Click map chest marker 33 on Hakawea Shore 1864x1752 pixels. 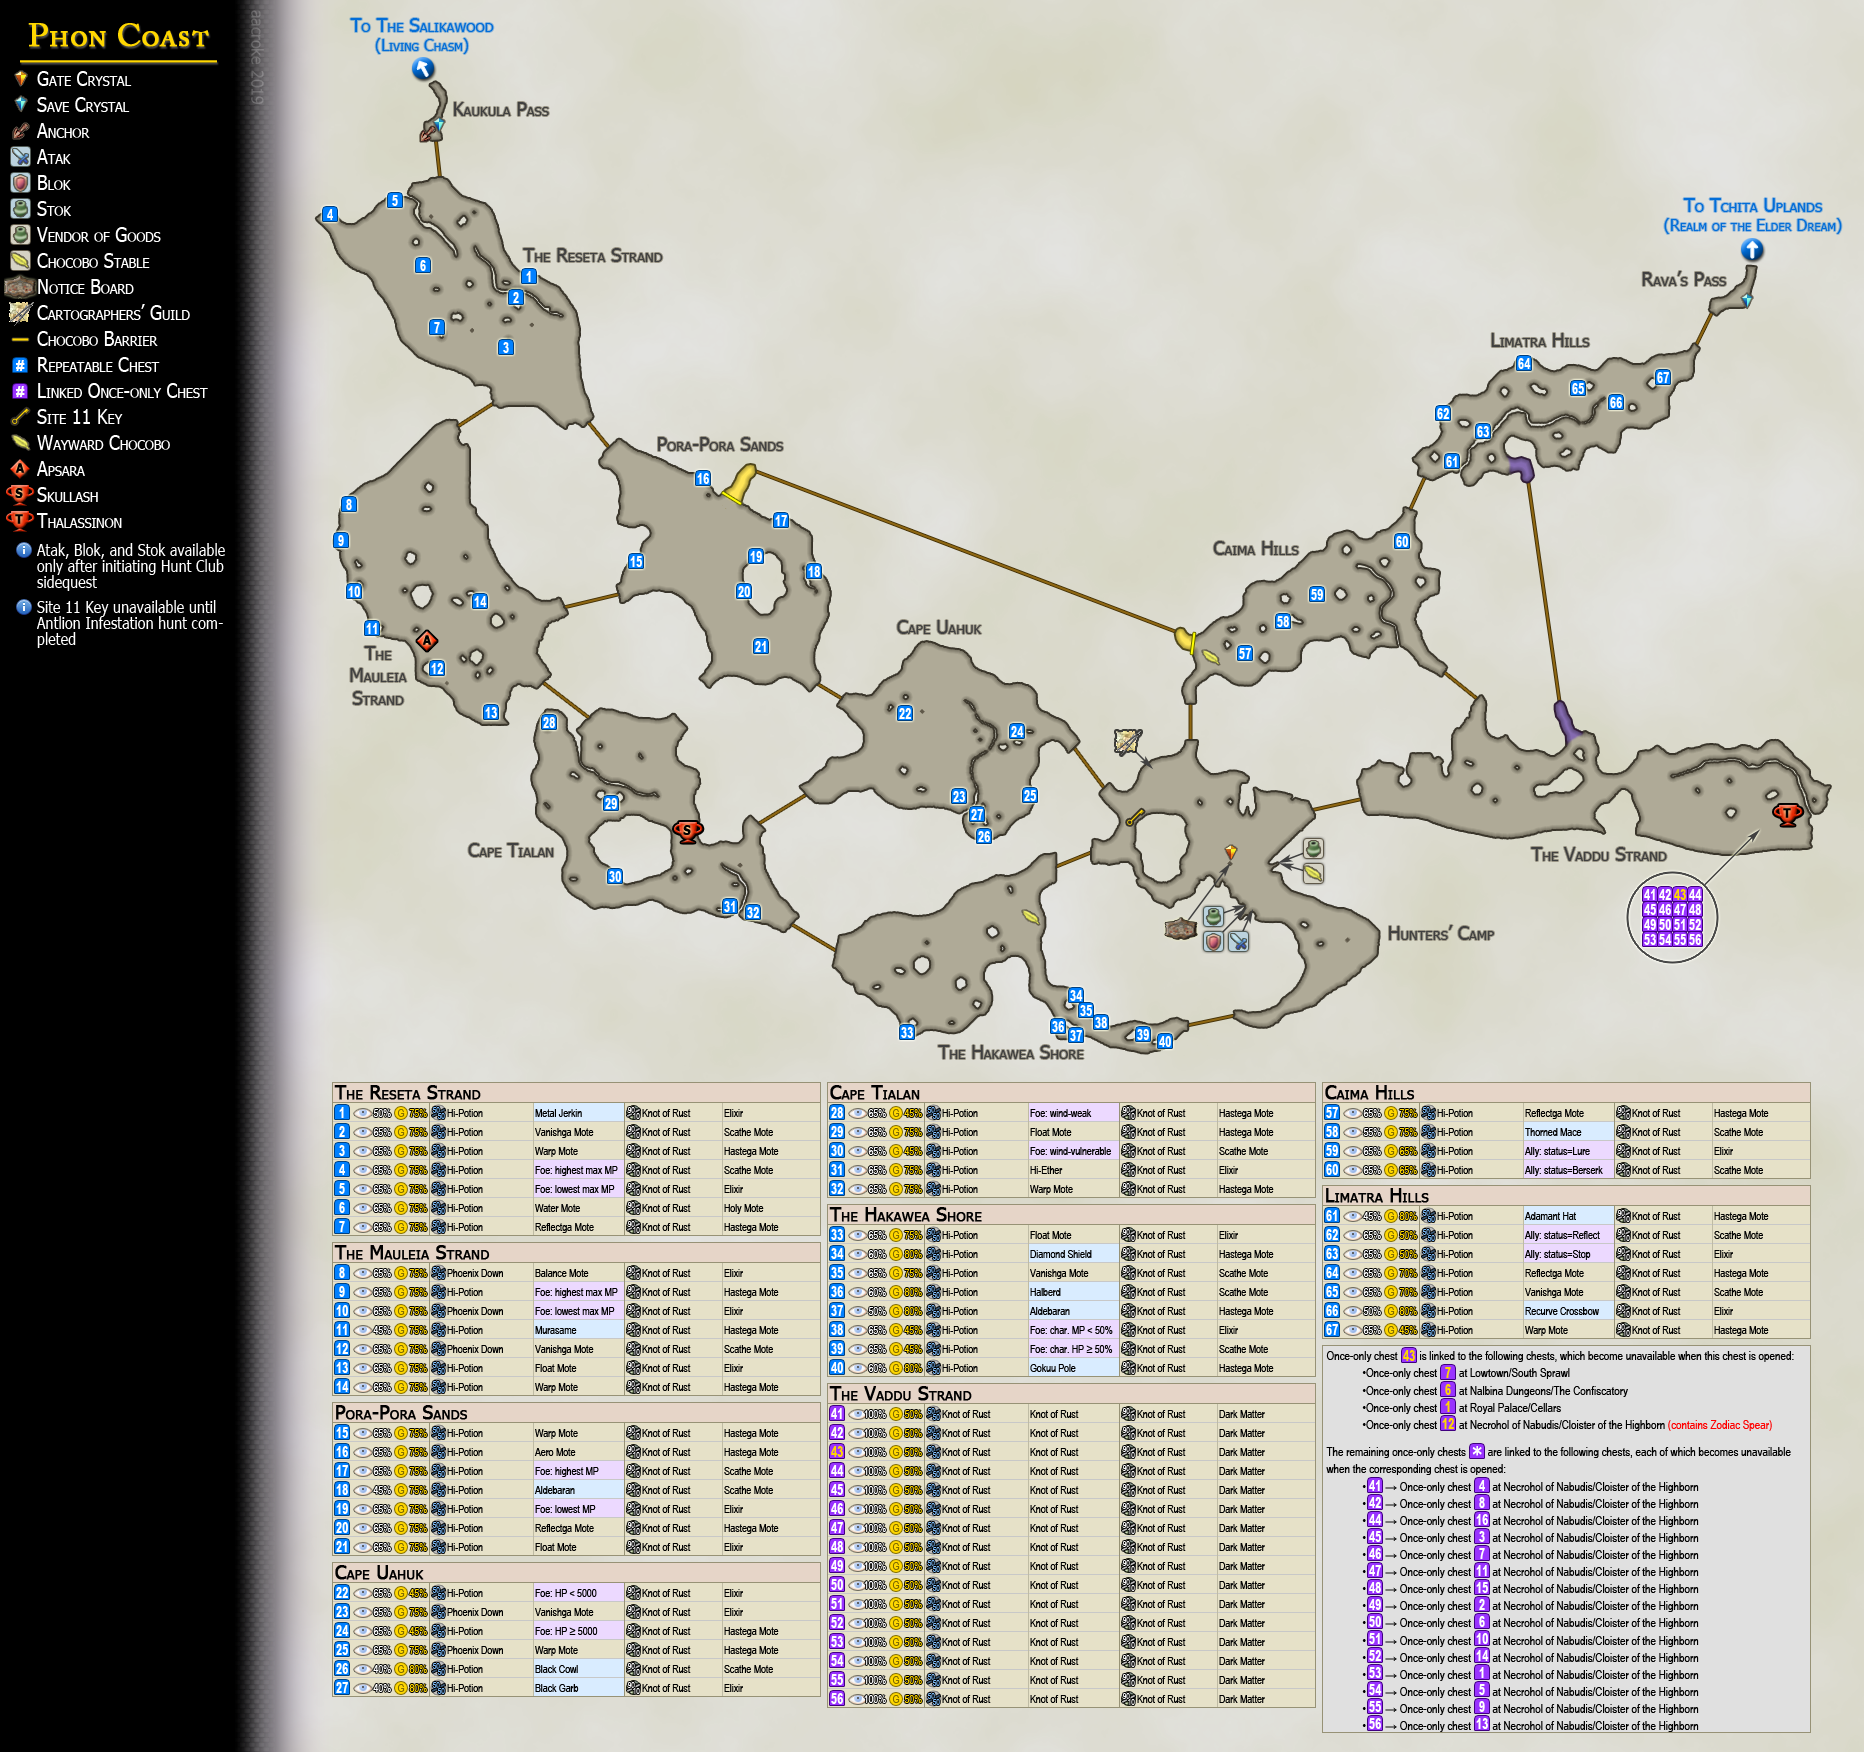(907, 1032)
